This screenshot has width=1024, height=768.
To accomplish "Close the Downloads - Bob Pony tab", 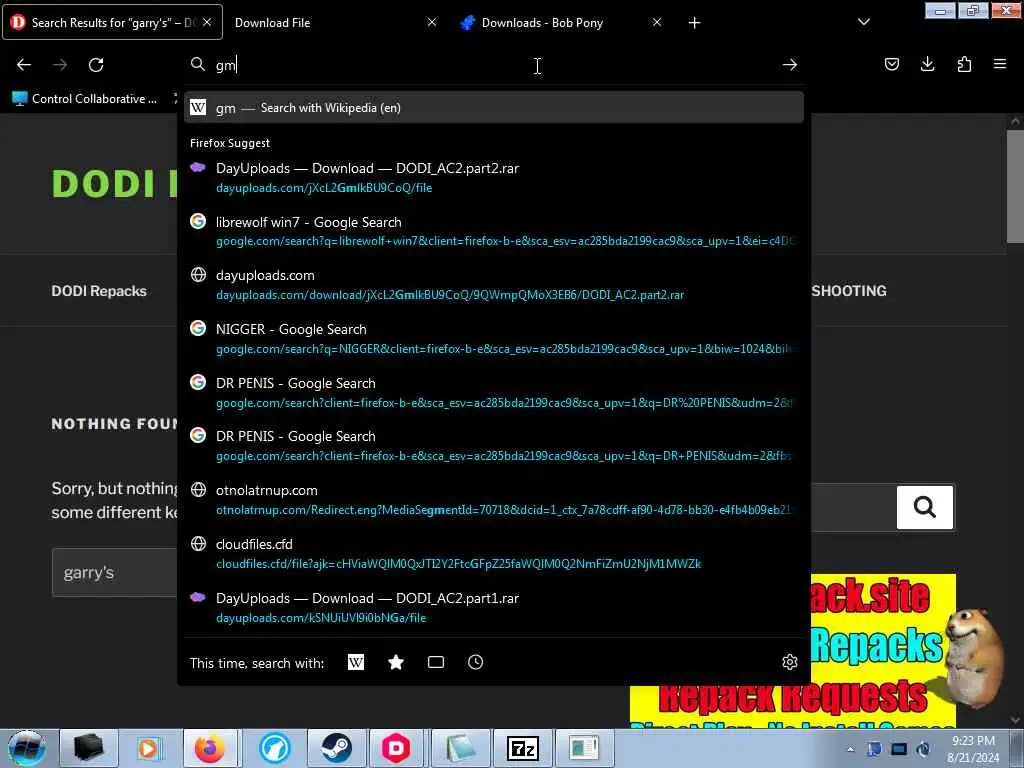I will pos(657,22).
